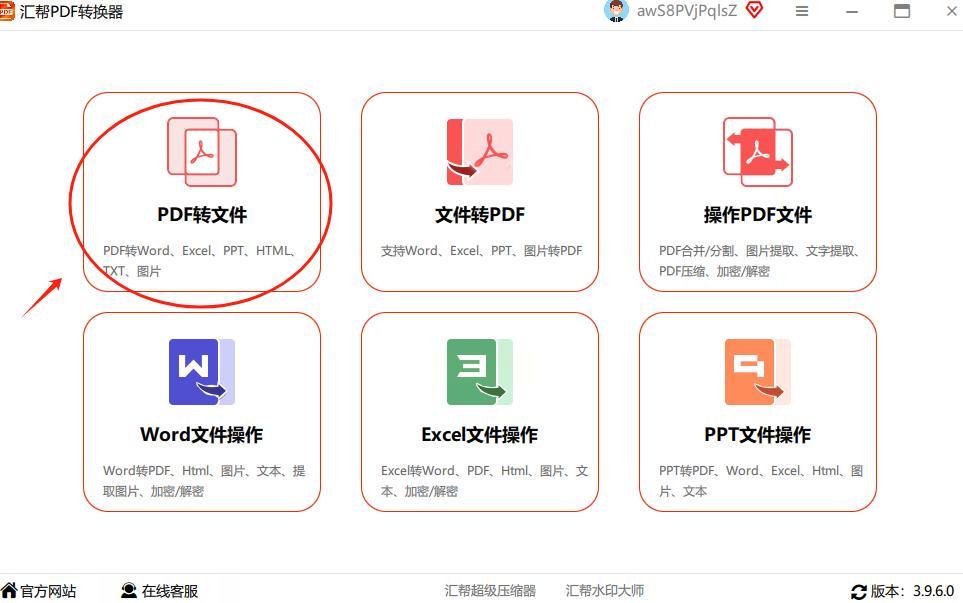
Task: Open the PPT文件操作 icon
Action: click(756, 371)
